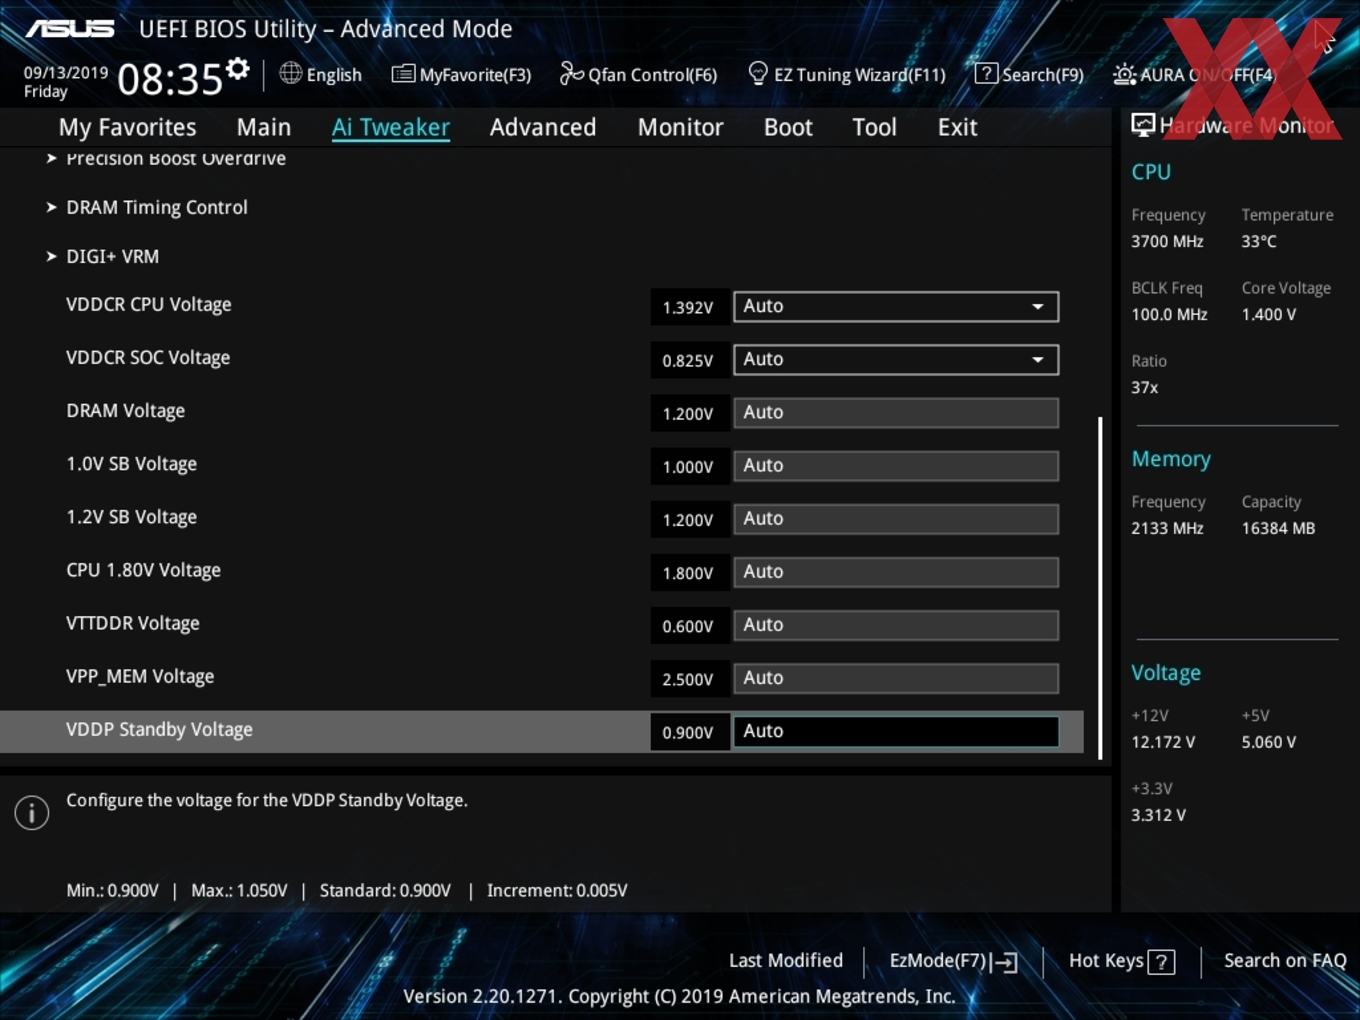Switch to the Boot tab
This screenshot has height=1020, width=1360.
tap(788, 127)
